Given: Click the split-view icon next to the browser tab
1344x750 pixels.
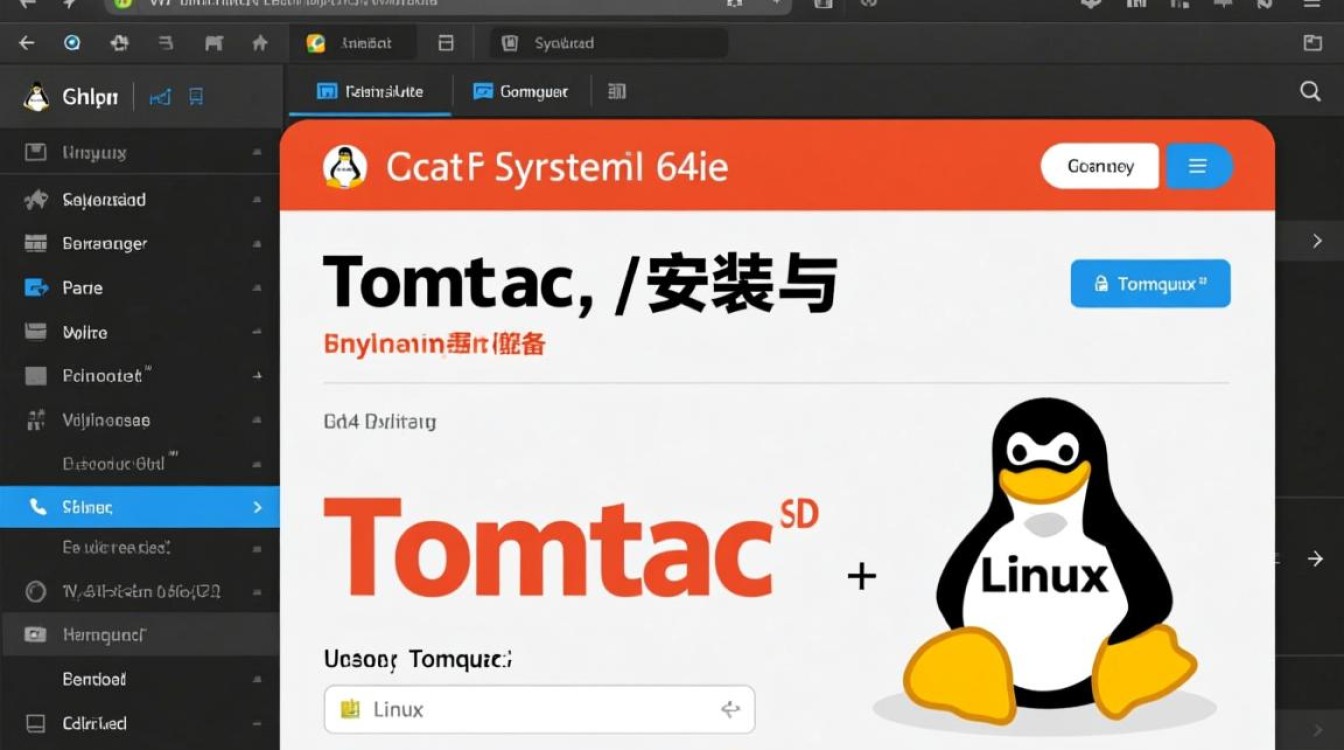Looking at the screenshot, I should (x=446, y=43).
